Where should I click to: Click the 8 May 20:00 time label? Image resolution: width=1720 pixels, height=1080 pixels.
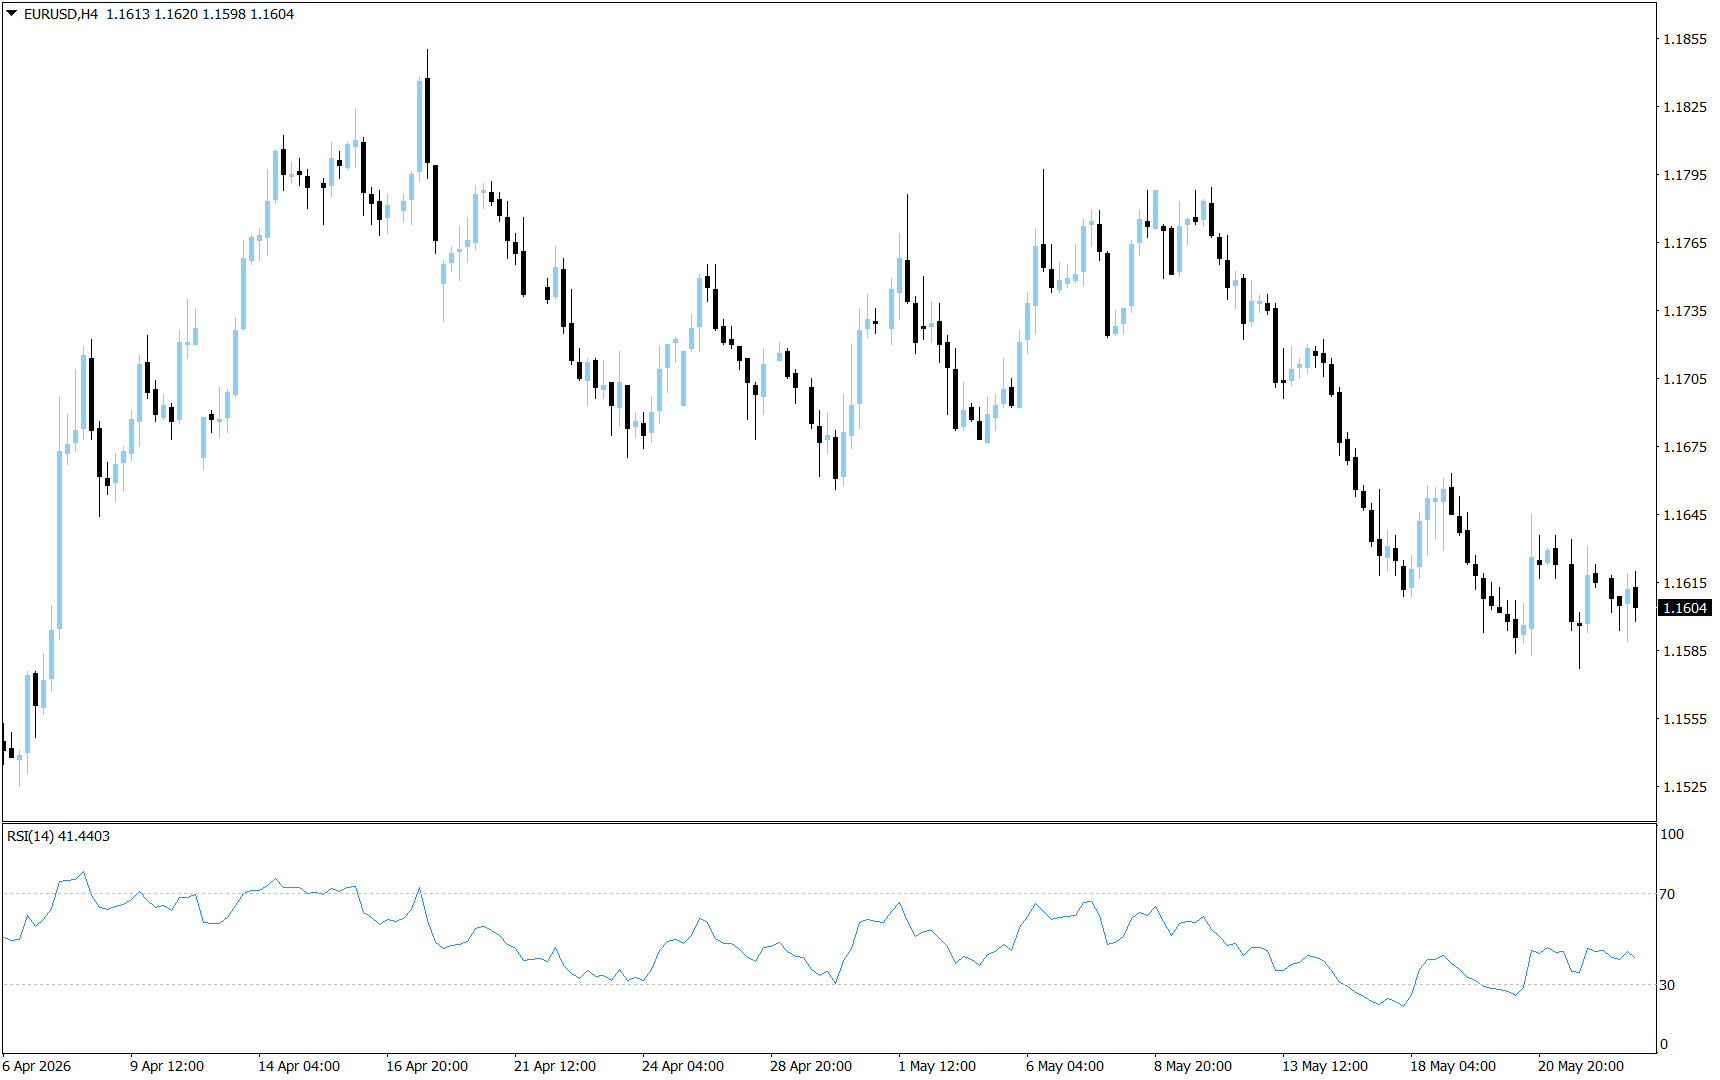[1193, 1066]
